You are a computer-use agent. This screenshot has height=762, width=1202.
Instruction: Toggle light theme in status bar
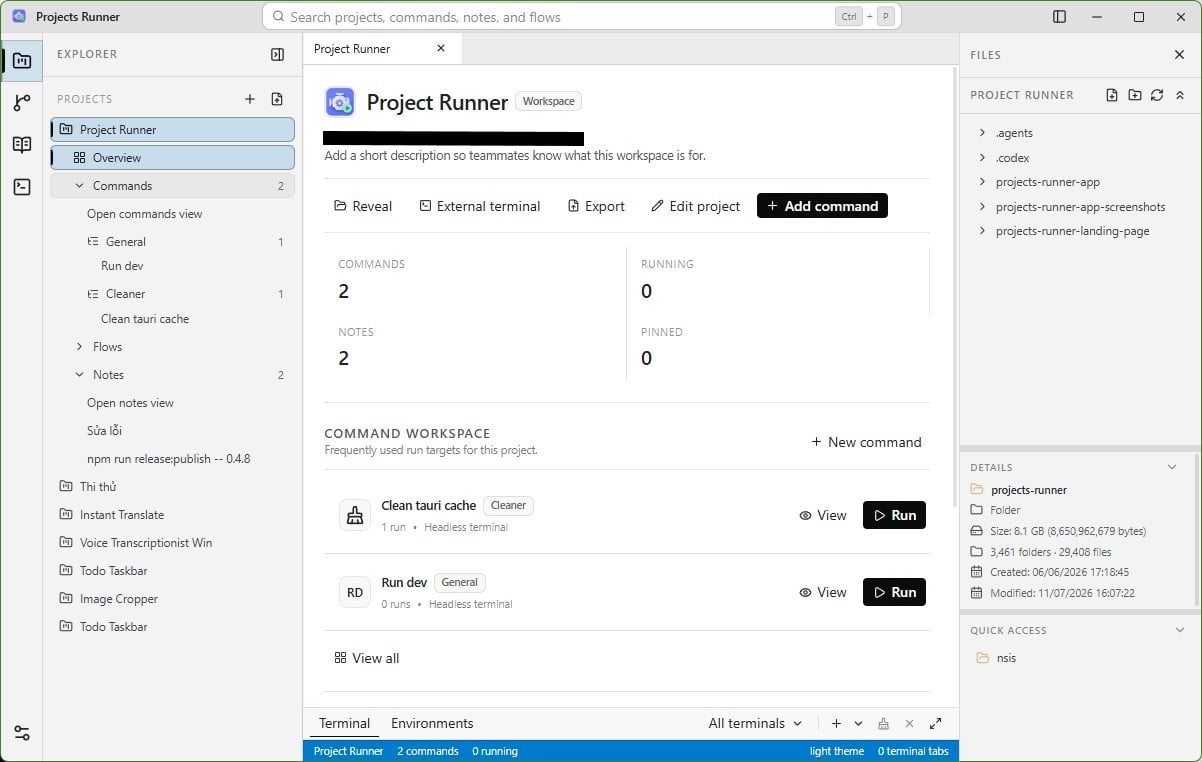(837, 751)
